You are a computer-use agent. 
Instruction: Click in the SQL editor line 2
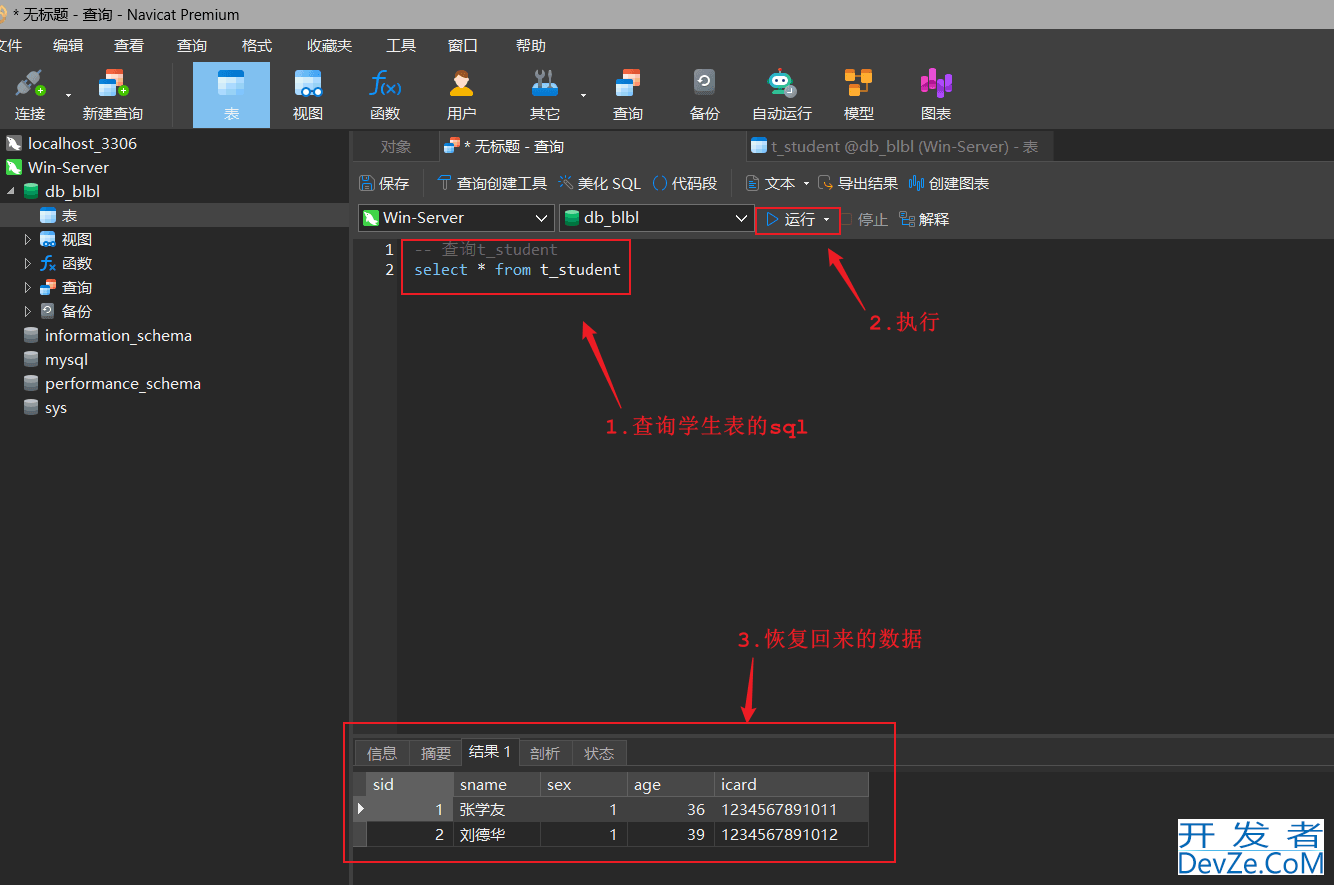(517, 270)
